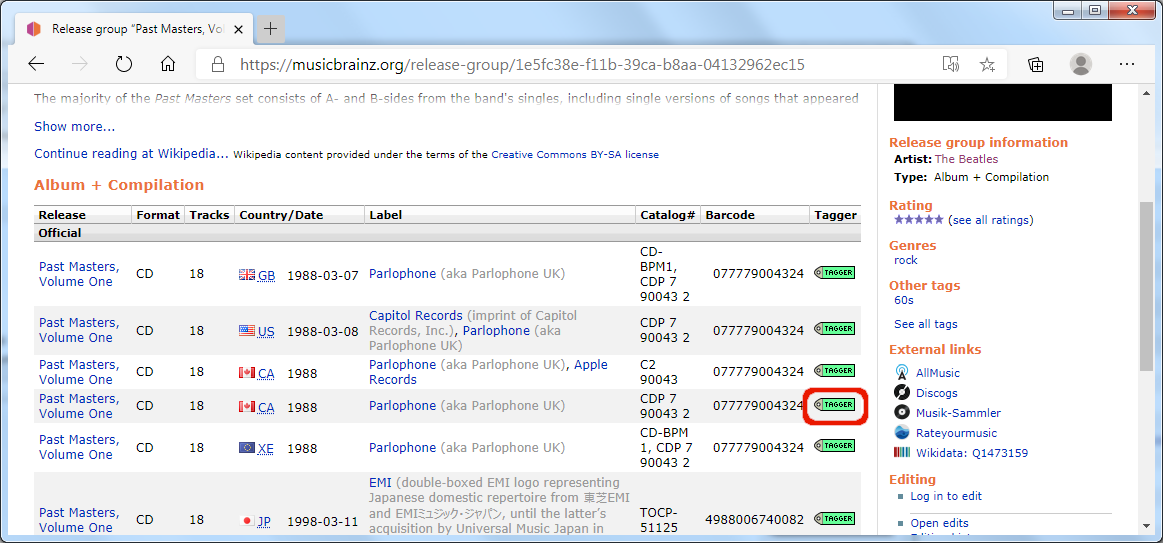Open the 60s tag link
The image size is (1163, 543).
point(903,300)
